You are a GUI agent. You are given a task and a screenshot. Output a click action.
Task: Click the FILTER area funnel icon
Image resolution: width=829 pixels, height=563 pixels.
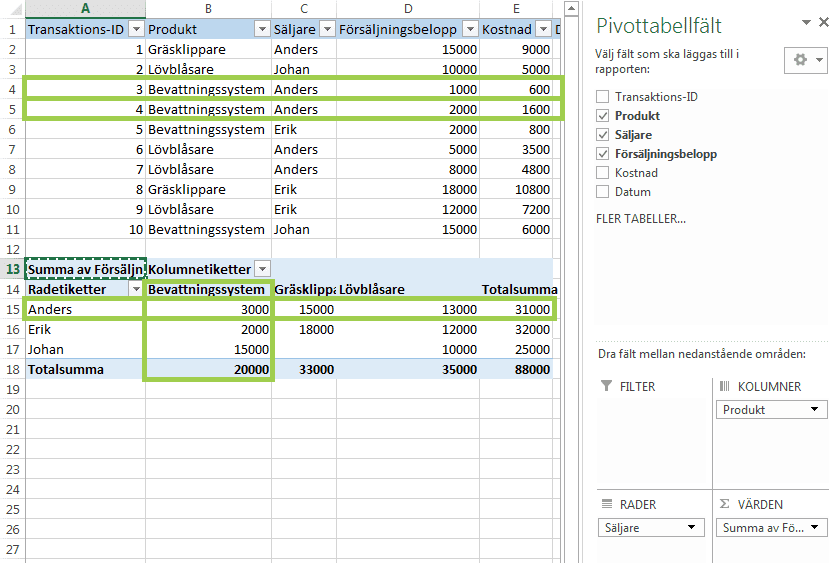point(607,386)
